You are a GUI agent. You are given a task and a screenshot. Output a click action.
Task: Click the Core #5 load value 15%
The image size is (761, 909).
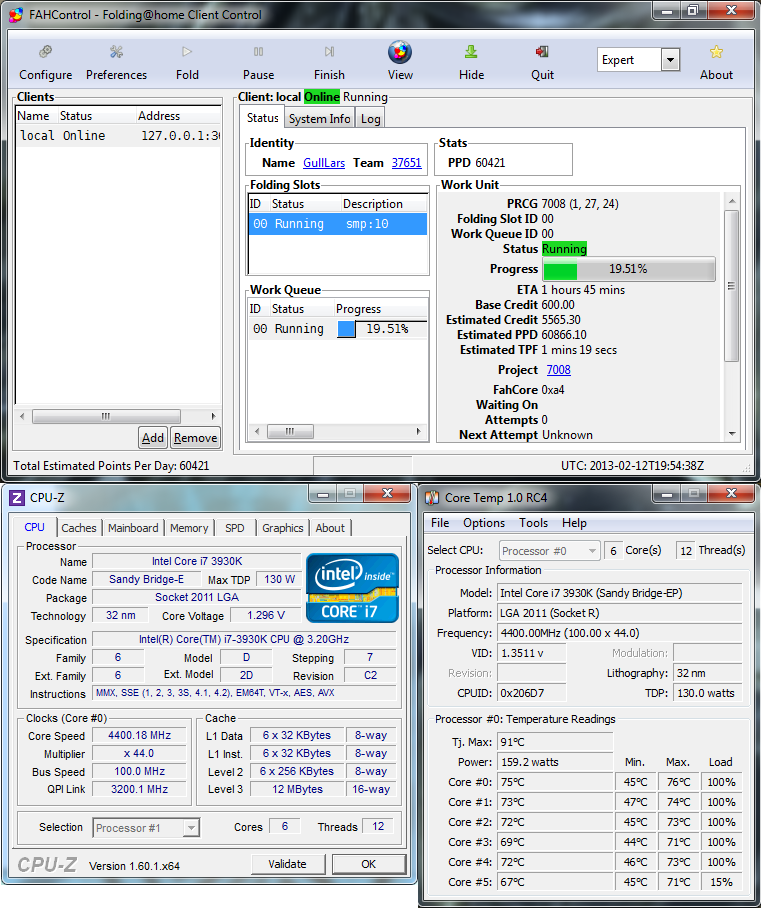click(721, 882)
